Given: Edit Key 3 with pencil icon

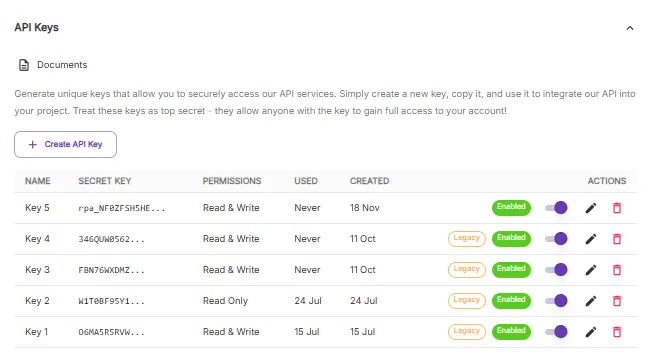Looking at the screenshot, I should [x=591, y=270].
